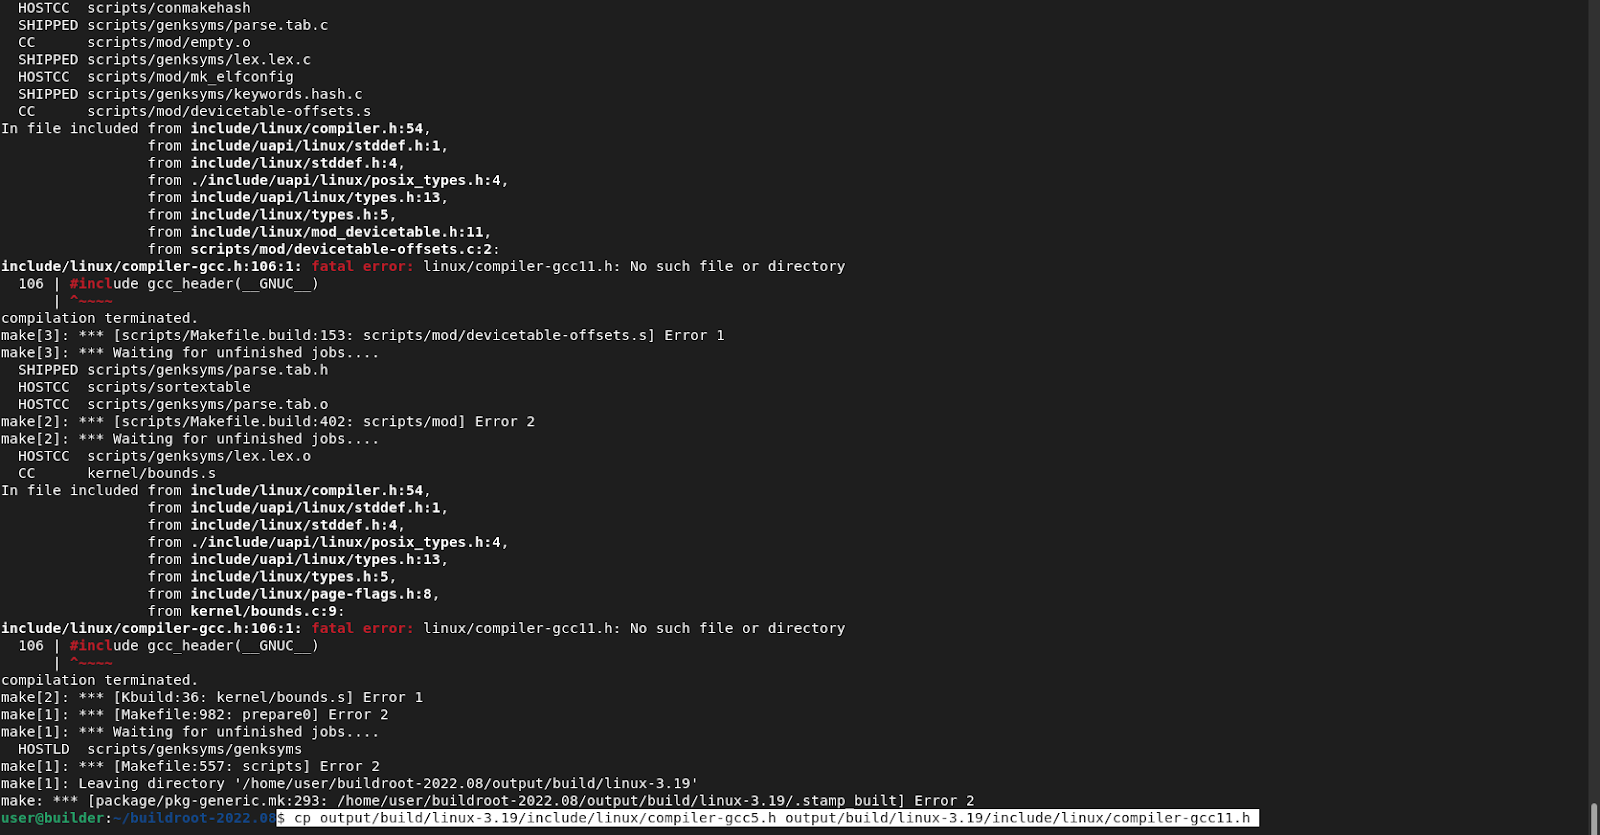
Task: Click the Makefile.build:402 scripts/mod Error 2 line
Action: coord(267,422)
